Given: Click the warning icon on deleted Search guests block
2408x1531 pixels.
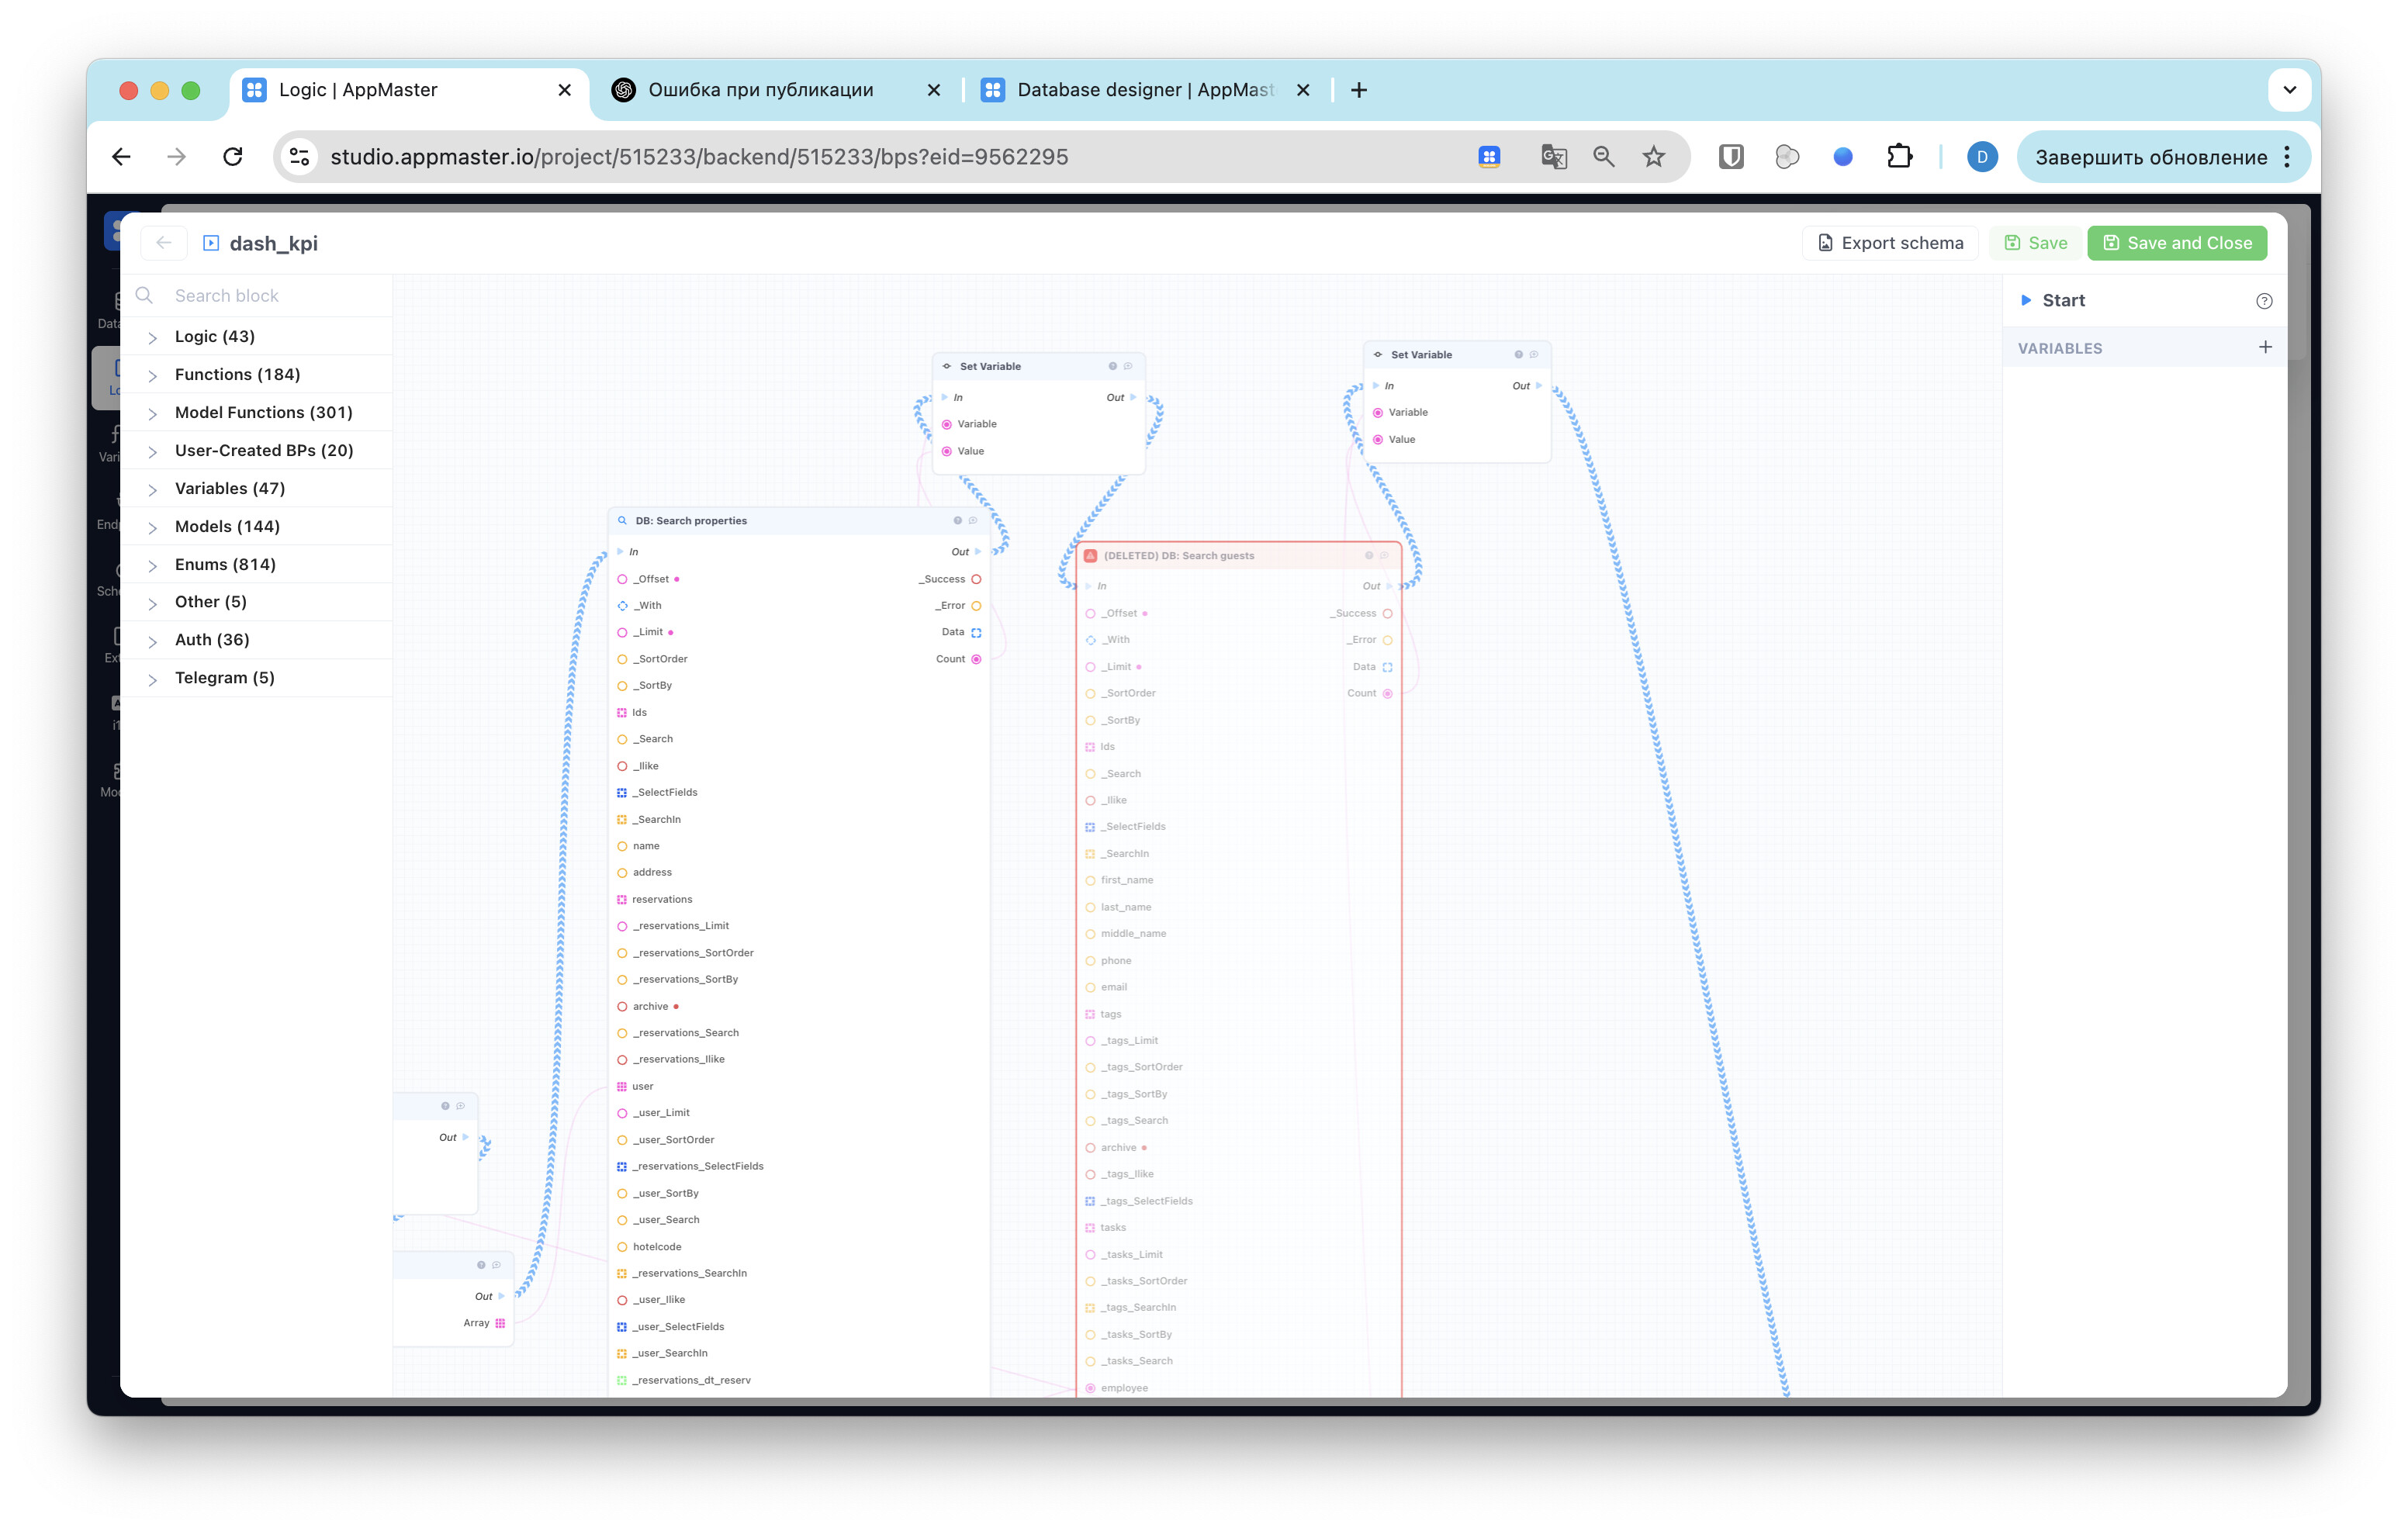Looking at the screenshot, I should [x=1090, y=556].
